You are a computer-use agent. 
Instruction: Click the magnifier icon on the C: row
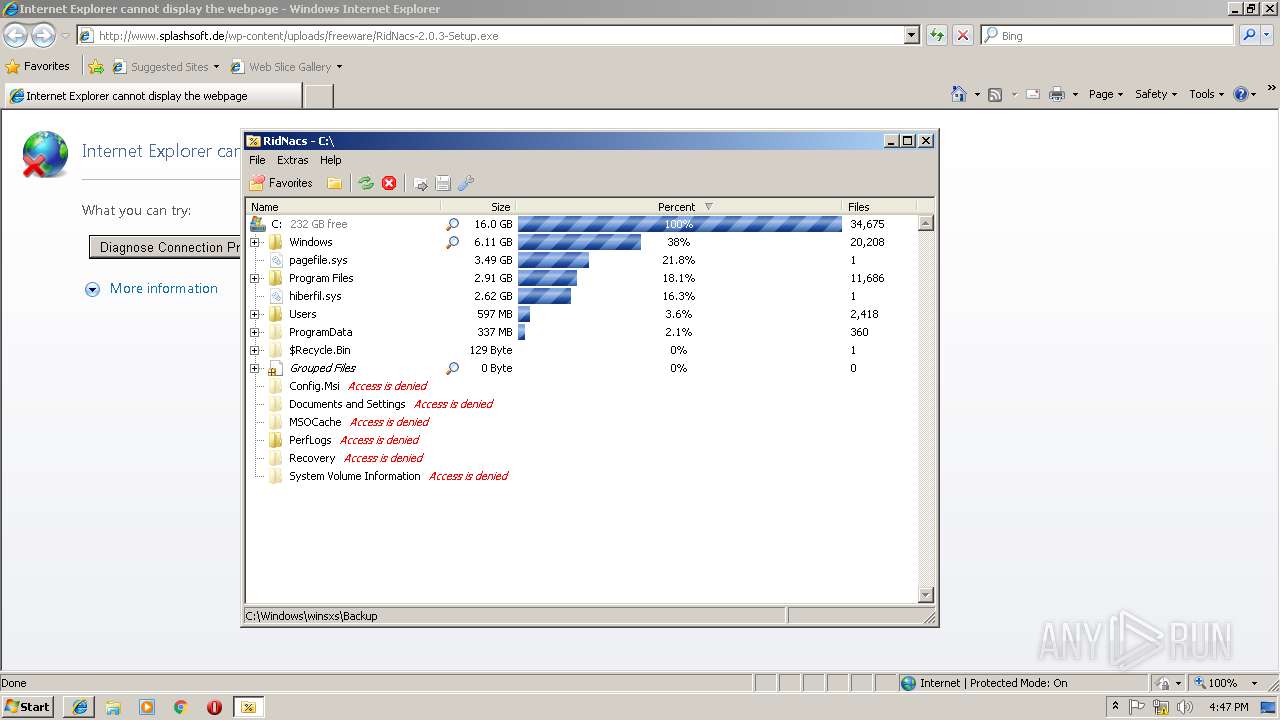point(452,224)
